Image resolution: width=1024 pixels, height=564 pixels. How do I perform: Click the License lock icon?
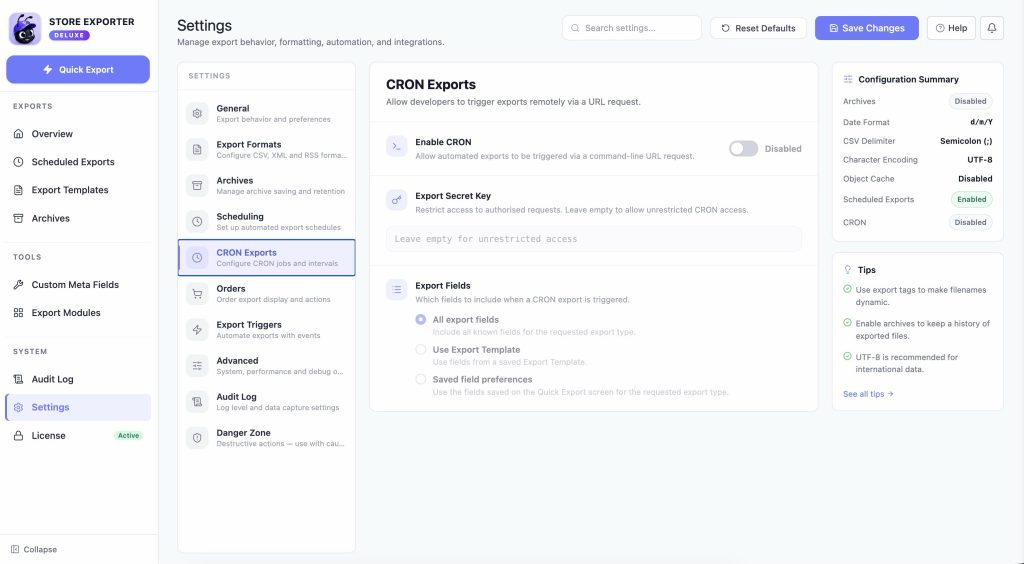click(x=18, y=435)
